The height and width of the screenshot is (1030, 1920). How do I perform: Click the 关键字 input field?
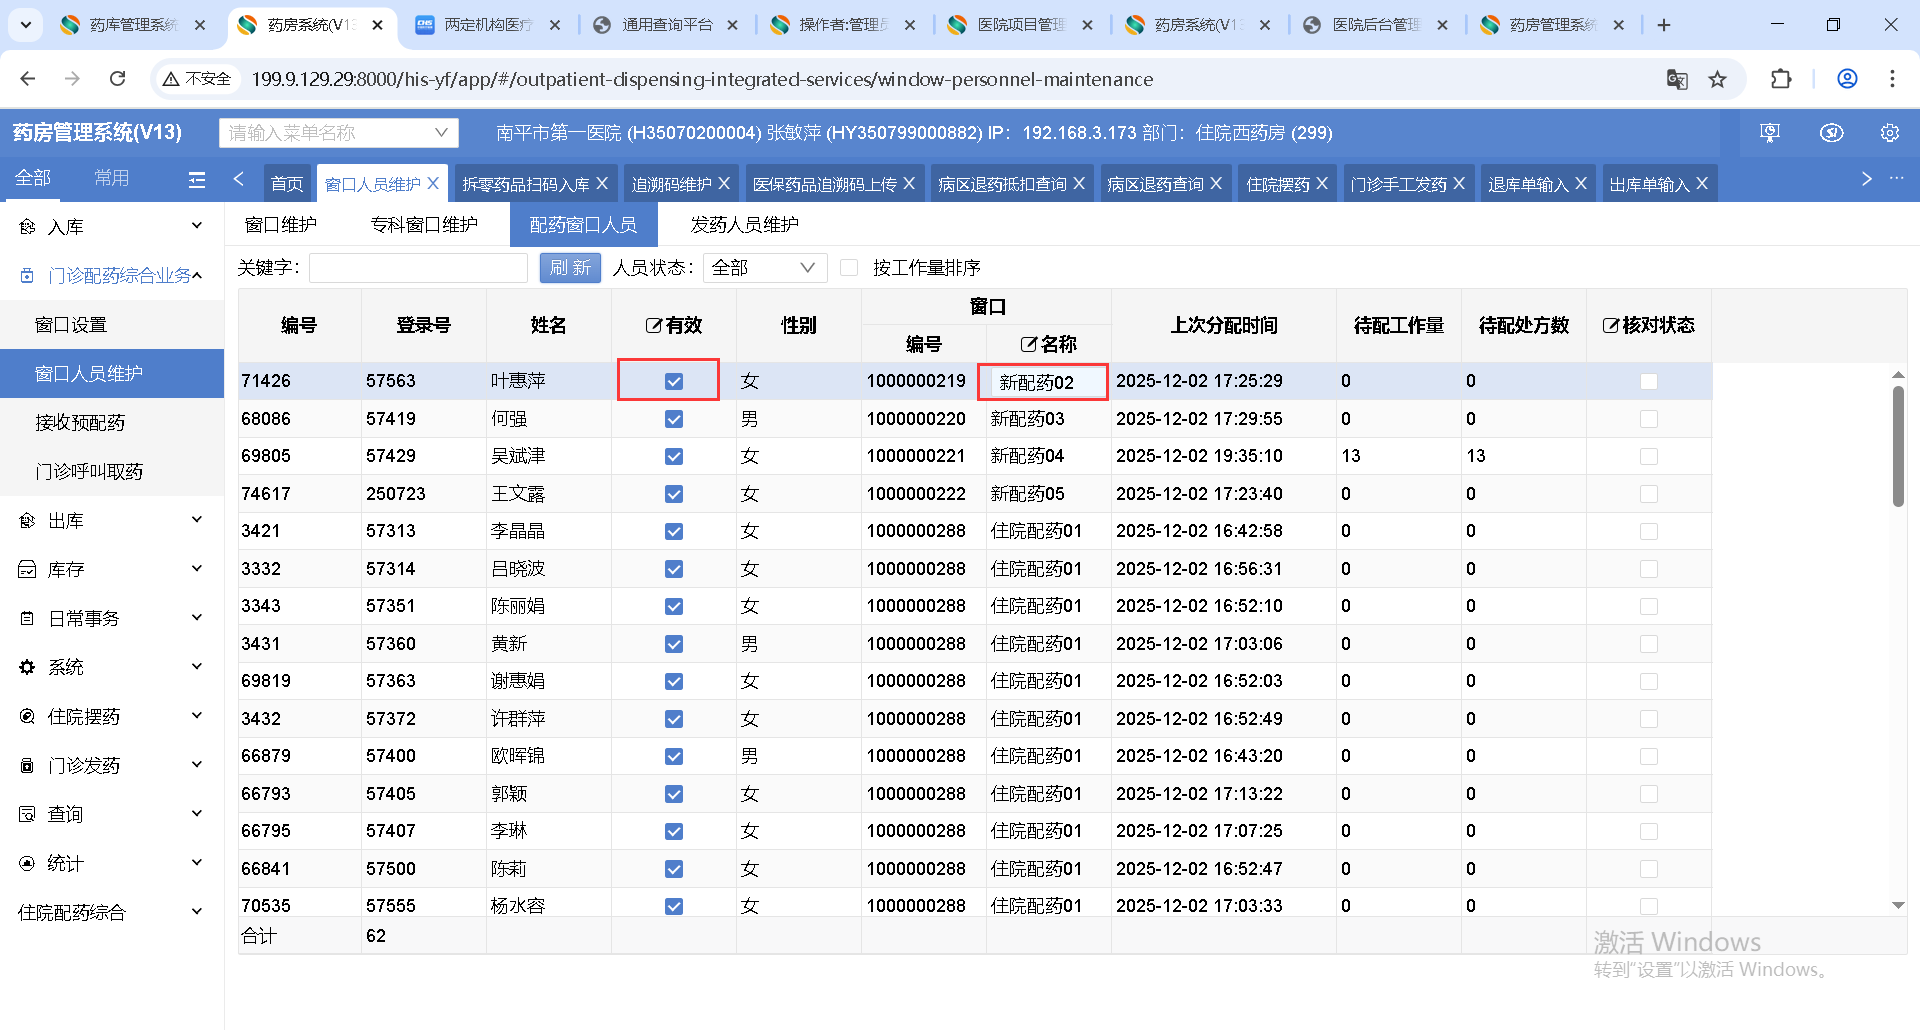coord(418,268)
